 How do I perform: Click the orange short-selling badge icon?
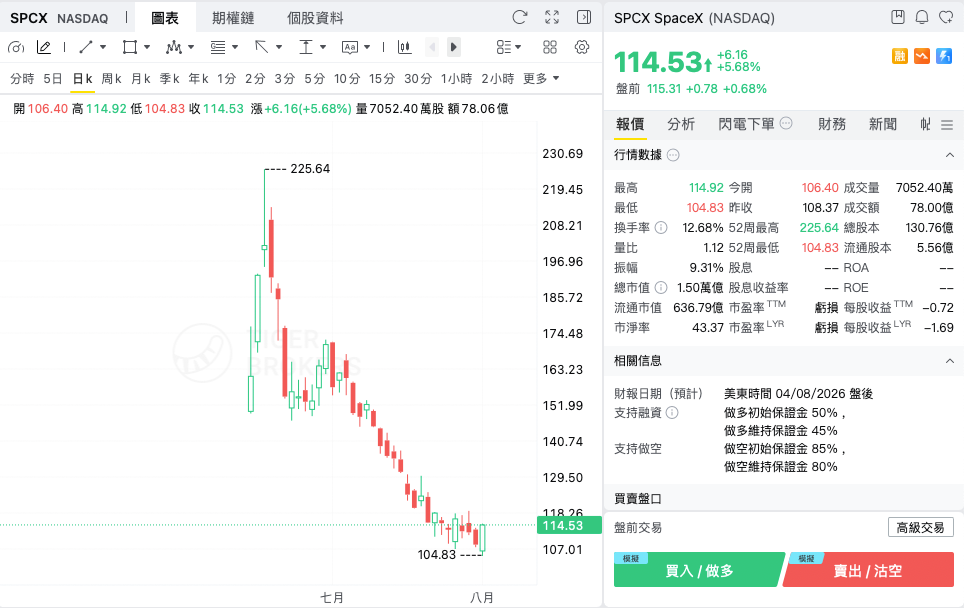pyautogui.click(x=922, y=57)
